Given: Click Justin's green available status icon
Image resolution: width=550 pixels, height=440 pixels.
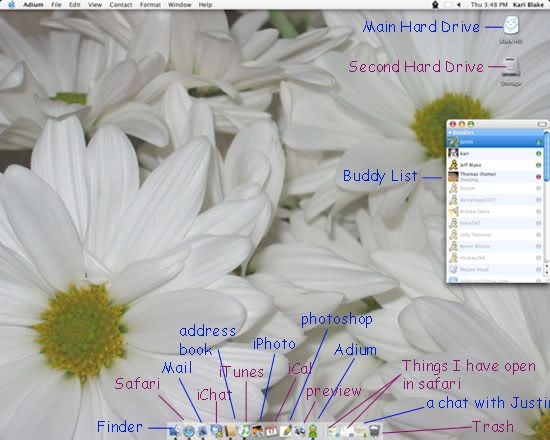Looking at the screenshot, I should (x=538, y=142).
